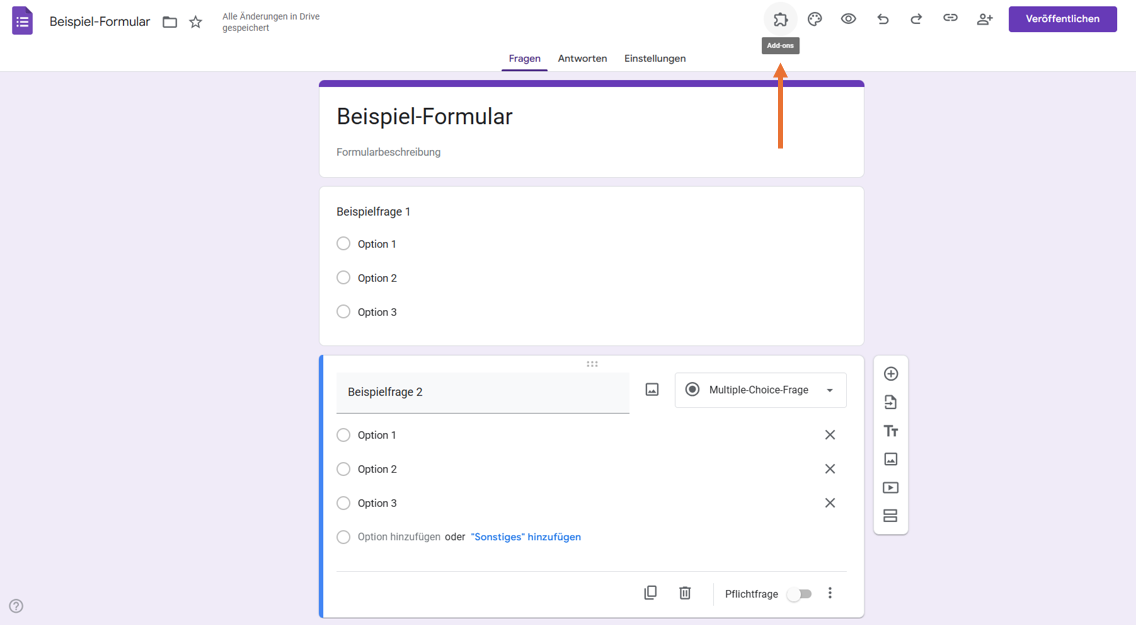
Task: Import questions using sidebar icon
Action: 891,402
